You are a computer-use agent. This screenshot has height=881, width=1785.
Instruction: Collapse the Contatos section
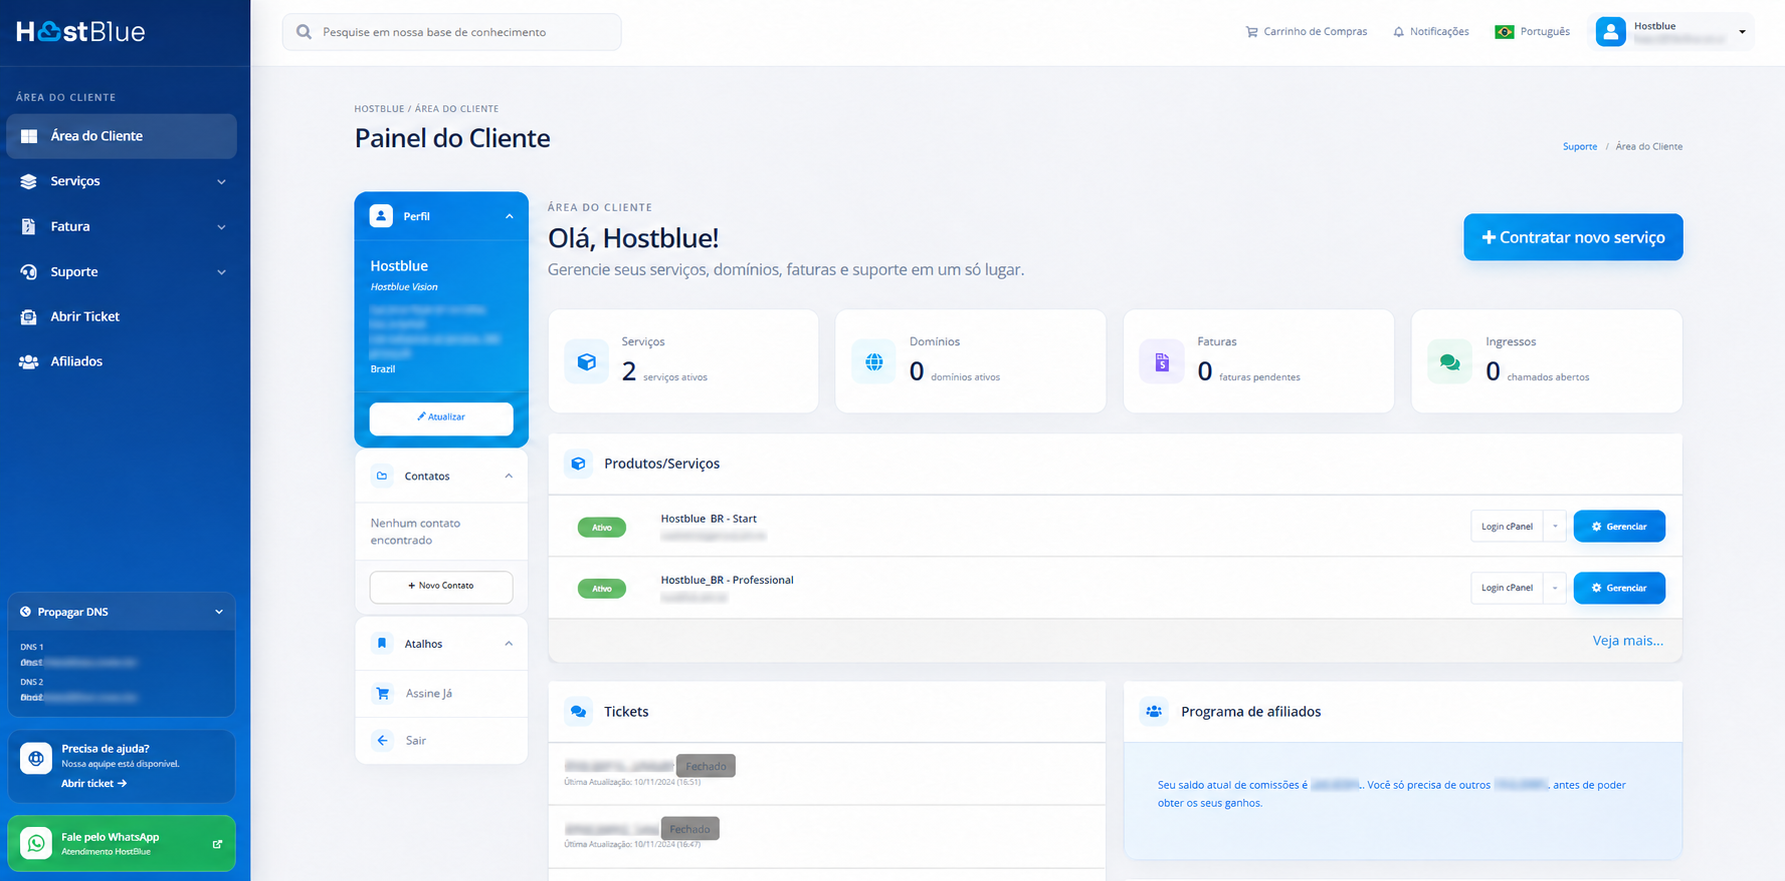click(x=509, y=476)
